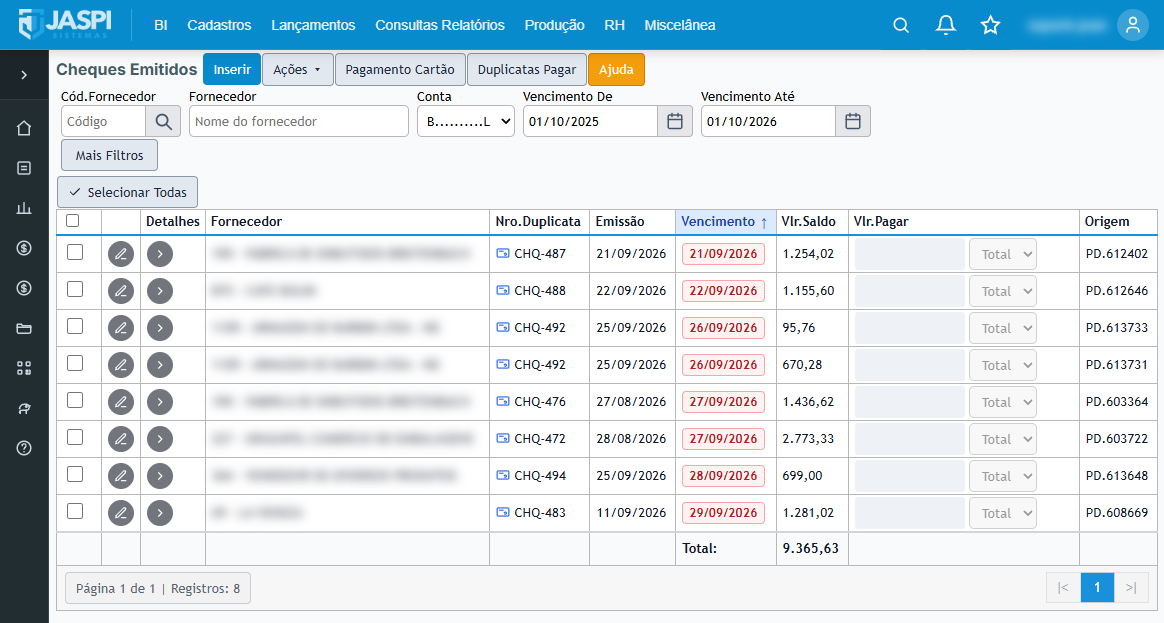The image size is (1164, 623).
Task: Check the CHQ-488 row checkbox
Action: click(75, 290)
